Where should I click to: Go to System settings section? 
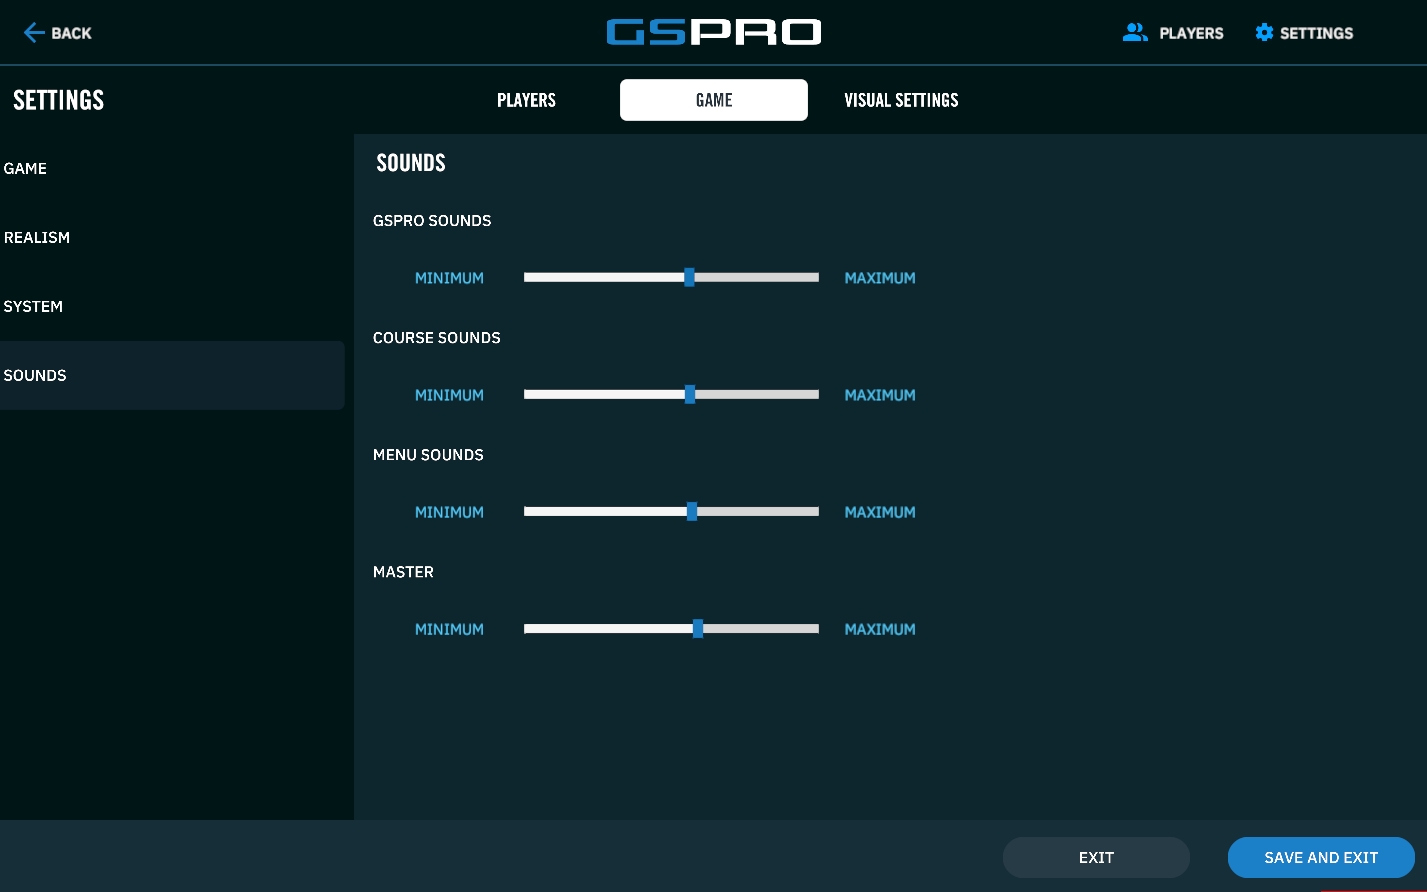[x=33, y=307]
